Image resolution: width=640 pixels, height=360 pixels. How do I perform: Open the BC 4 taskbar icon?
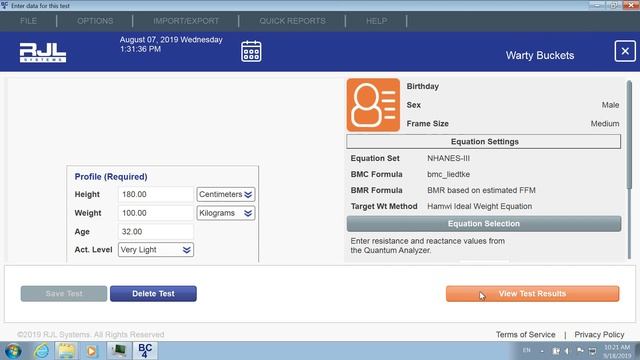point(145,351)
